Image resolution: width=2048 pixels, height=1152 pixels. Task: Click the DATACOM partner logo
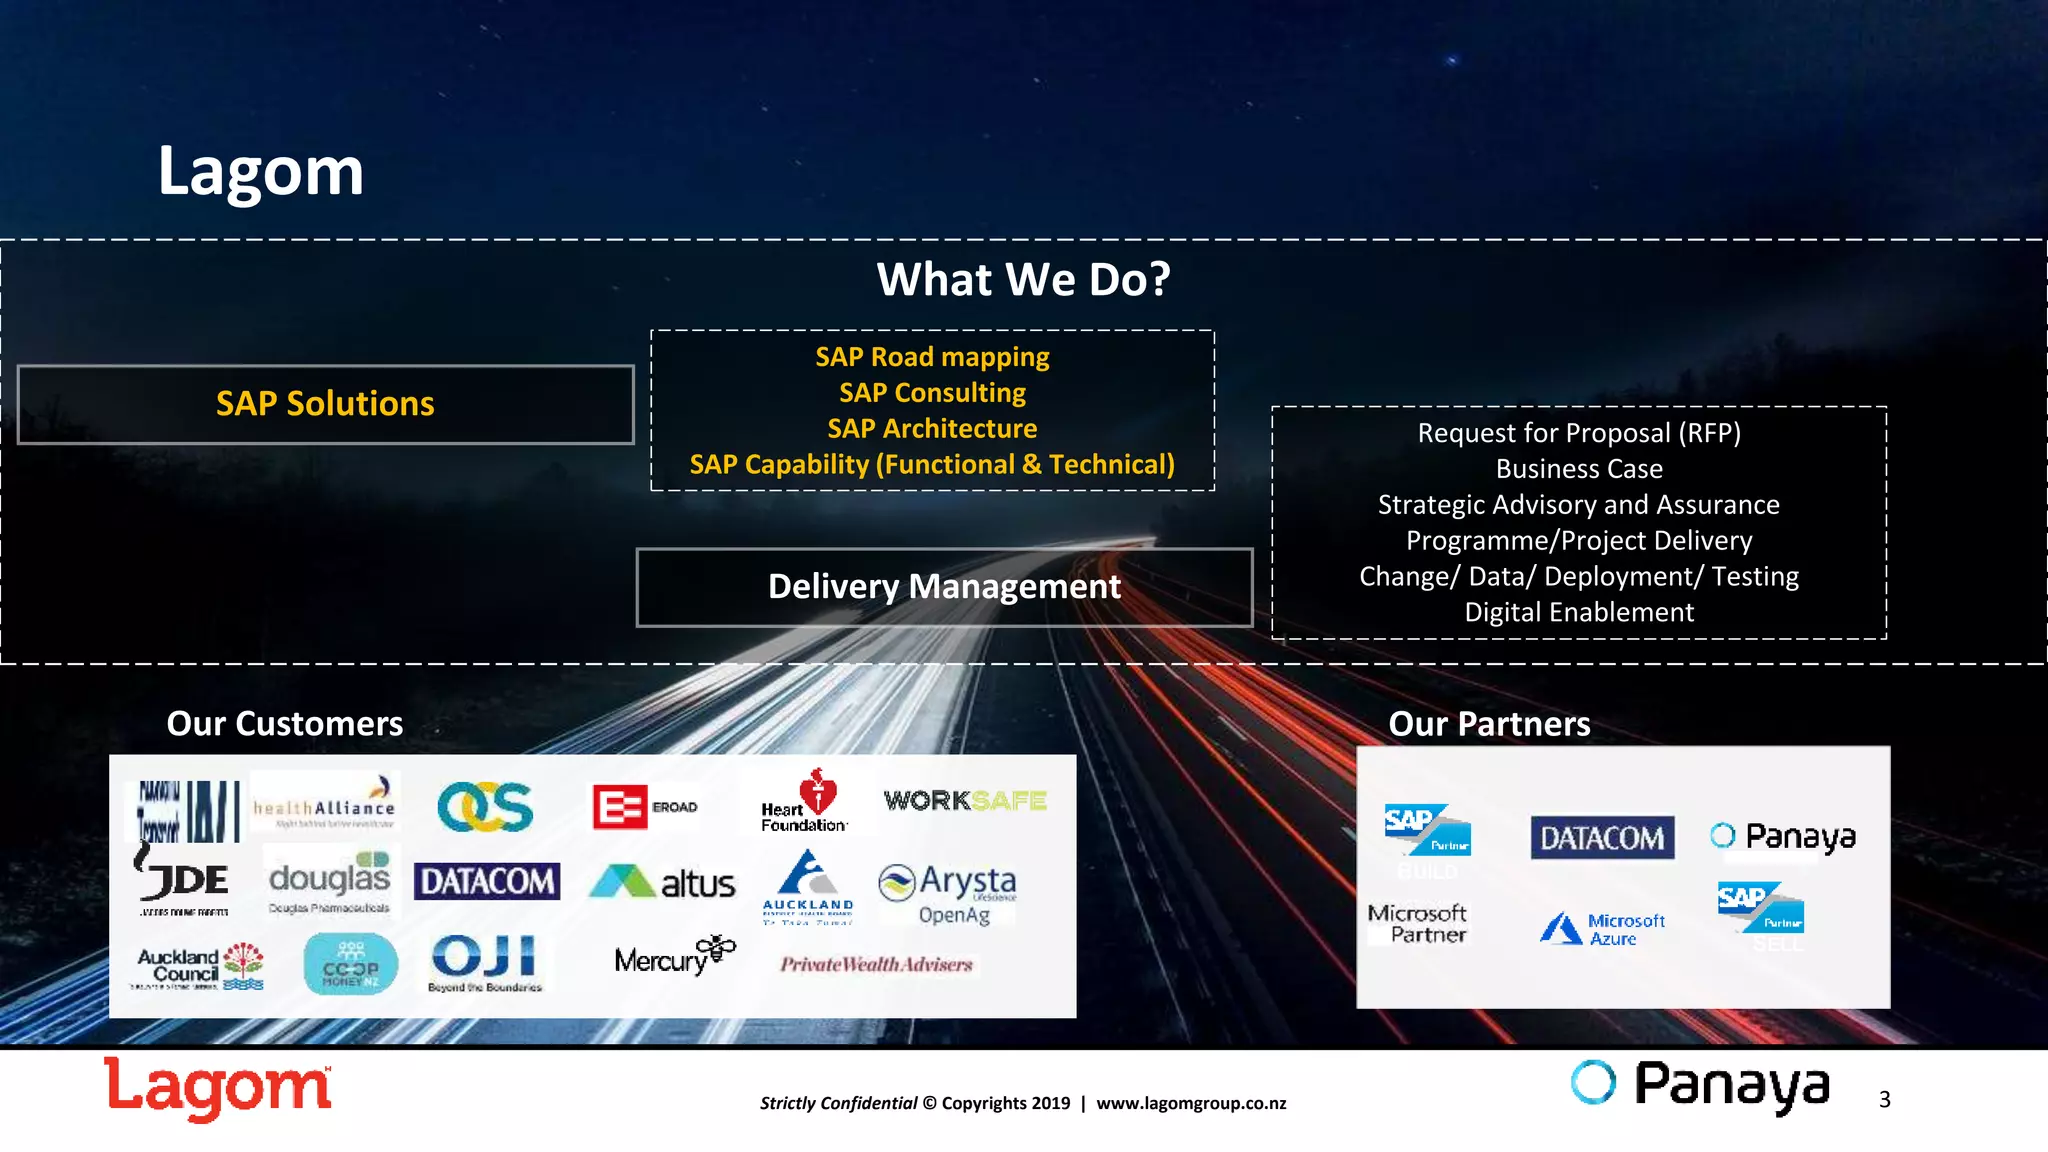pos(1602,837)
